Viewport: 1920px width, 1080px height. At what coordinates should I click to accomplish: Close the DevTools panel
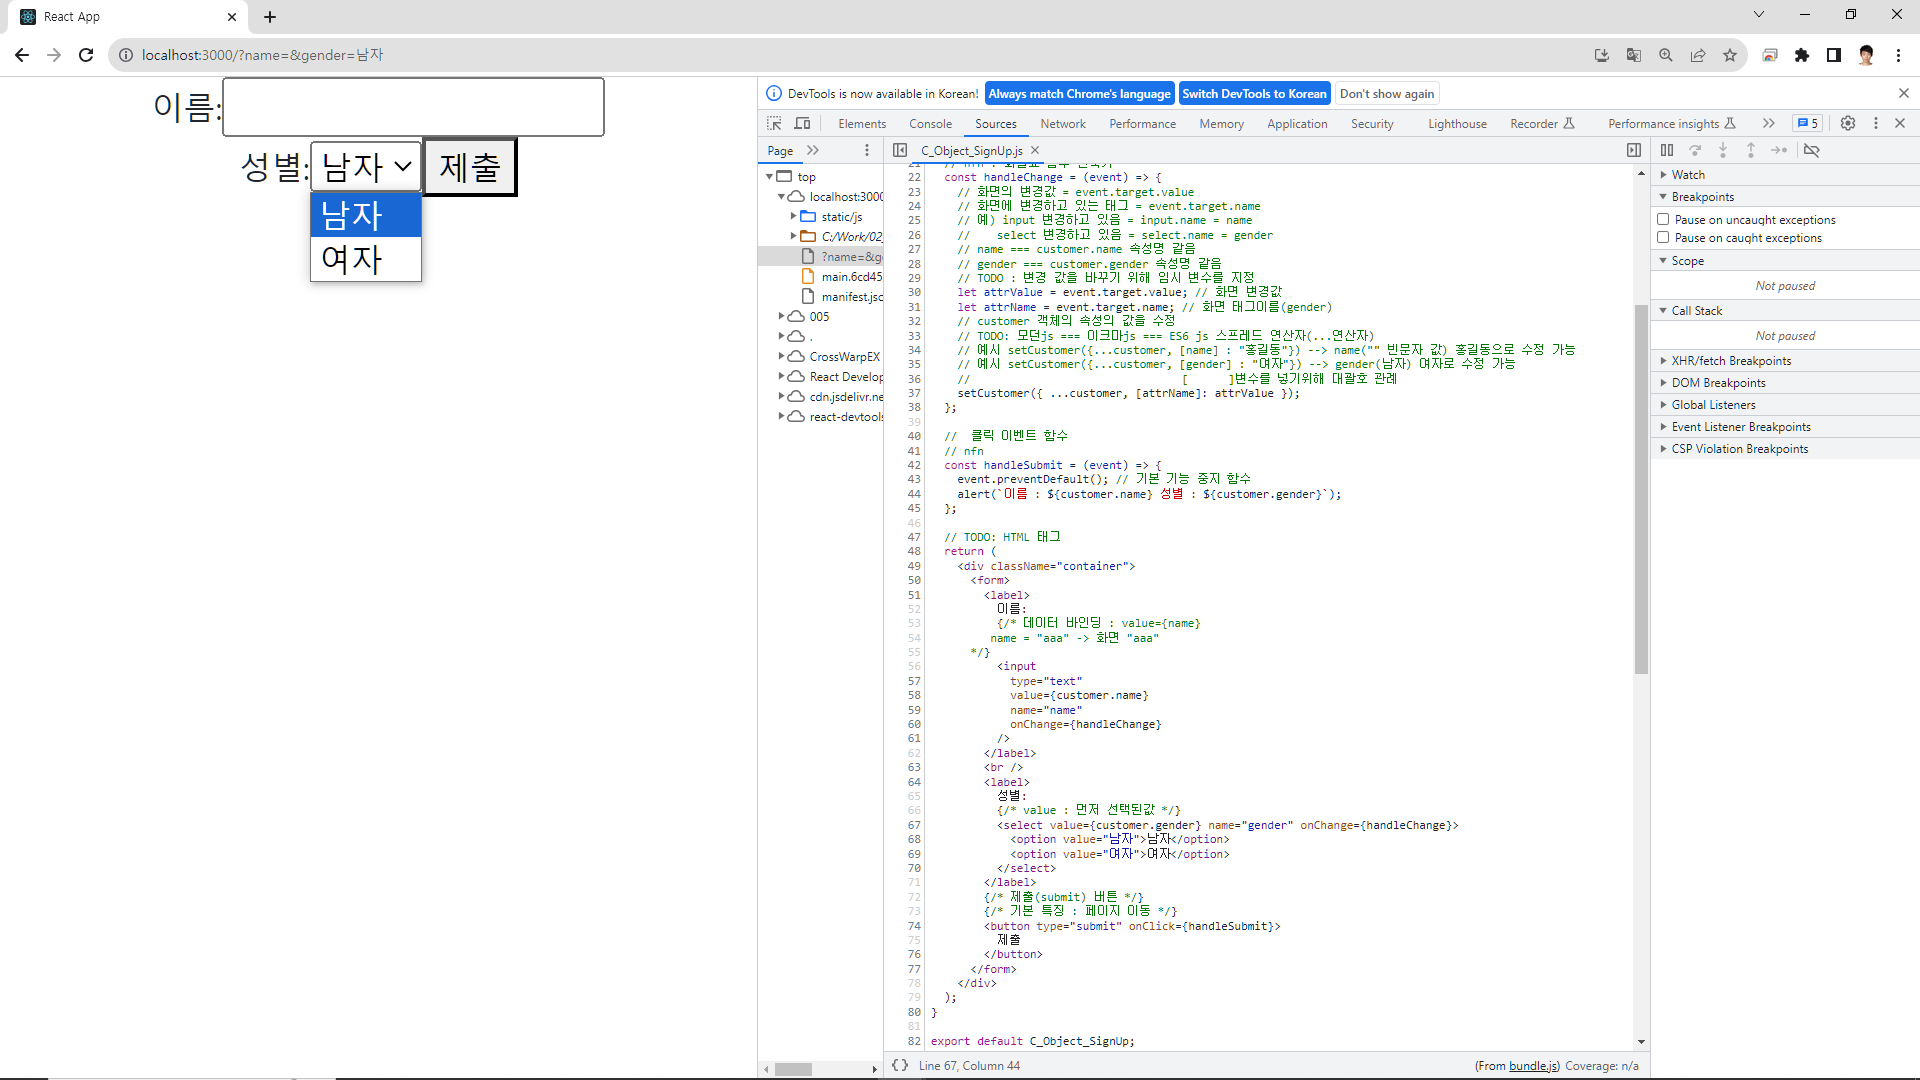1900,123
